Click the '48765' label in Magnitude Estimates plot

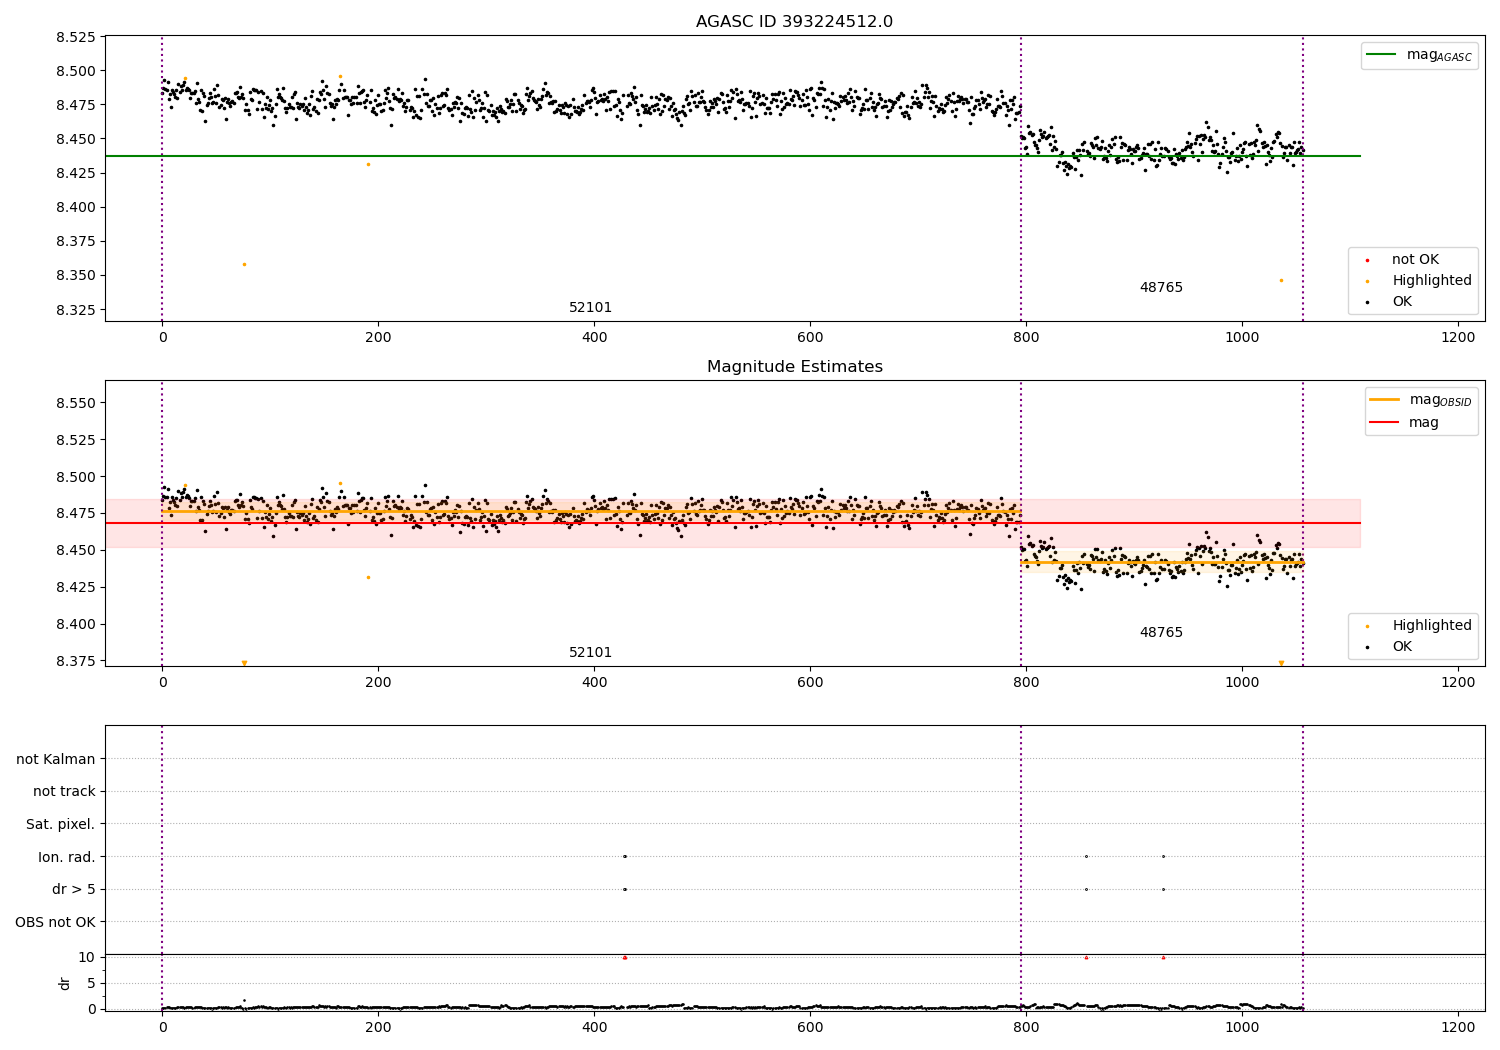pyautogui.click(x=1161, y=633)
